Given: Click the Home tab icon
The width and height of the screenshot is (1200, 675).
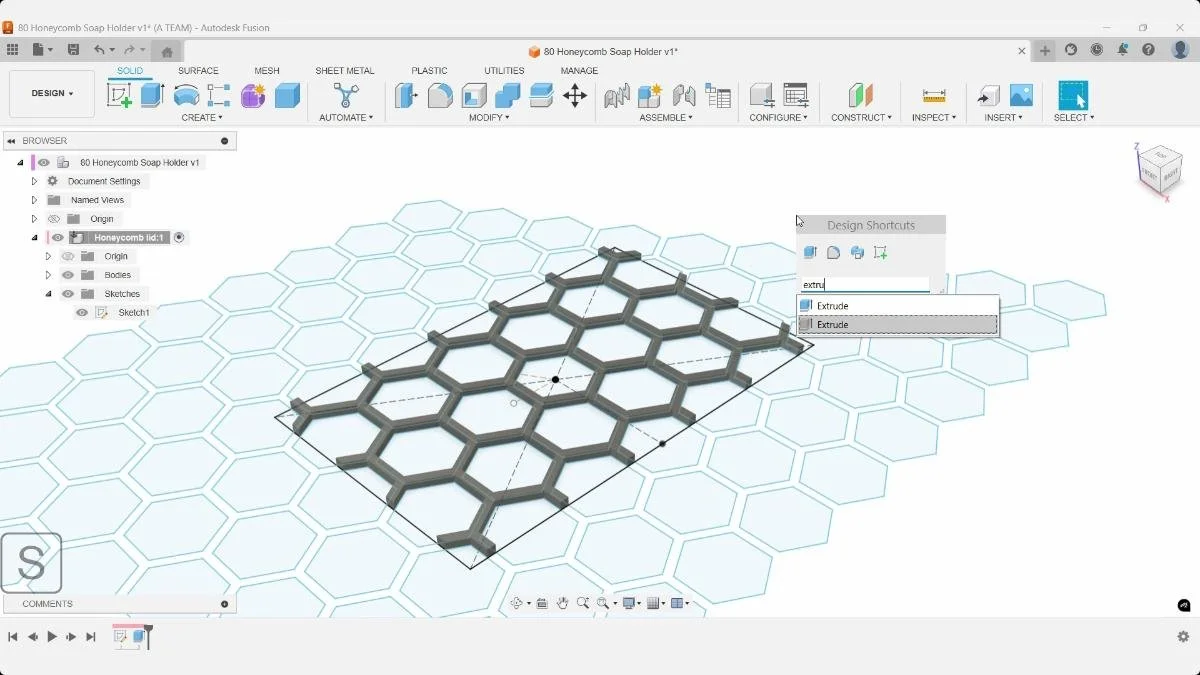Looking at the screenshot, I should click(x=167, y=51).
